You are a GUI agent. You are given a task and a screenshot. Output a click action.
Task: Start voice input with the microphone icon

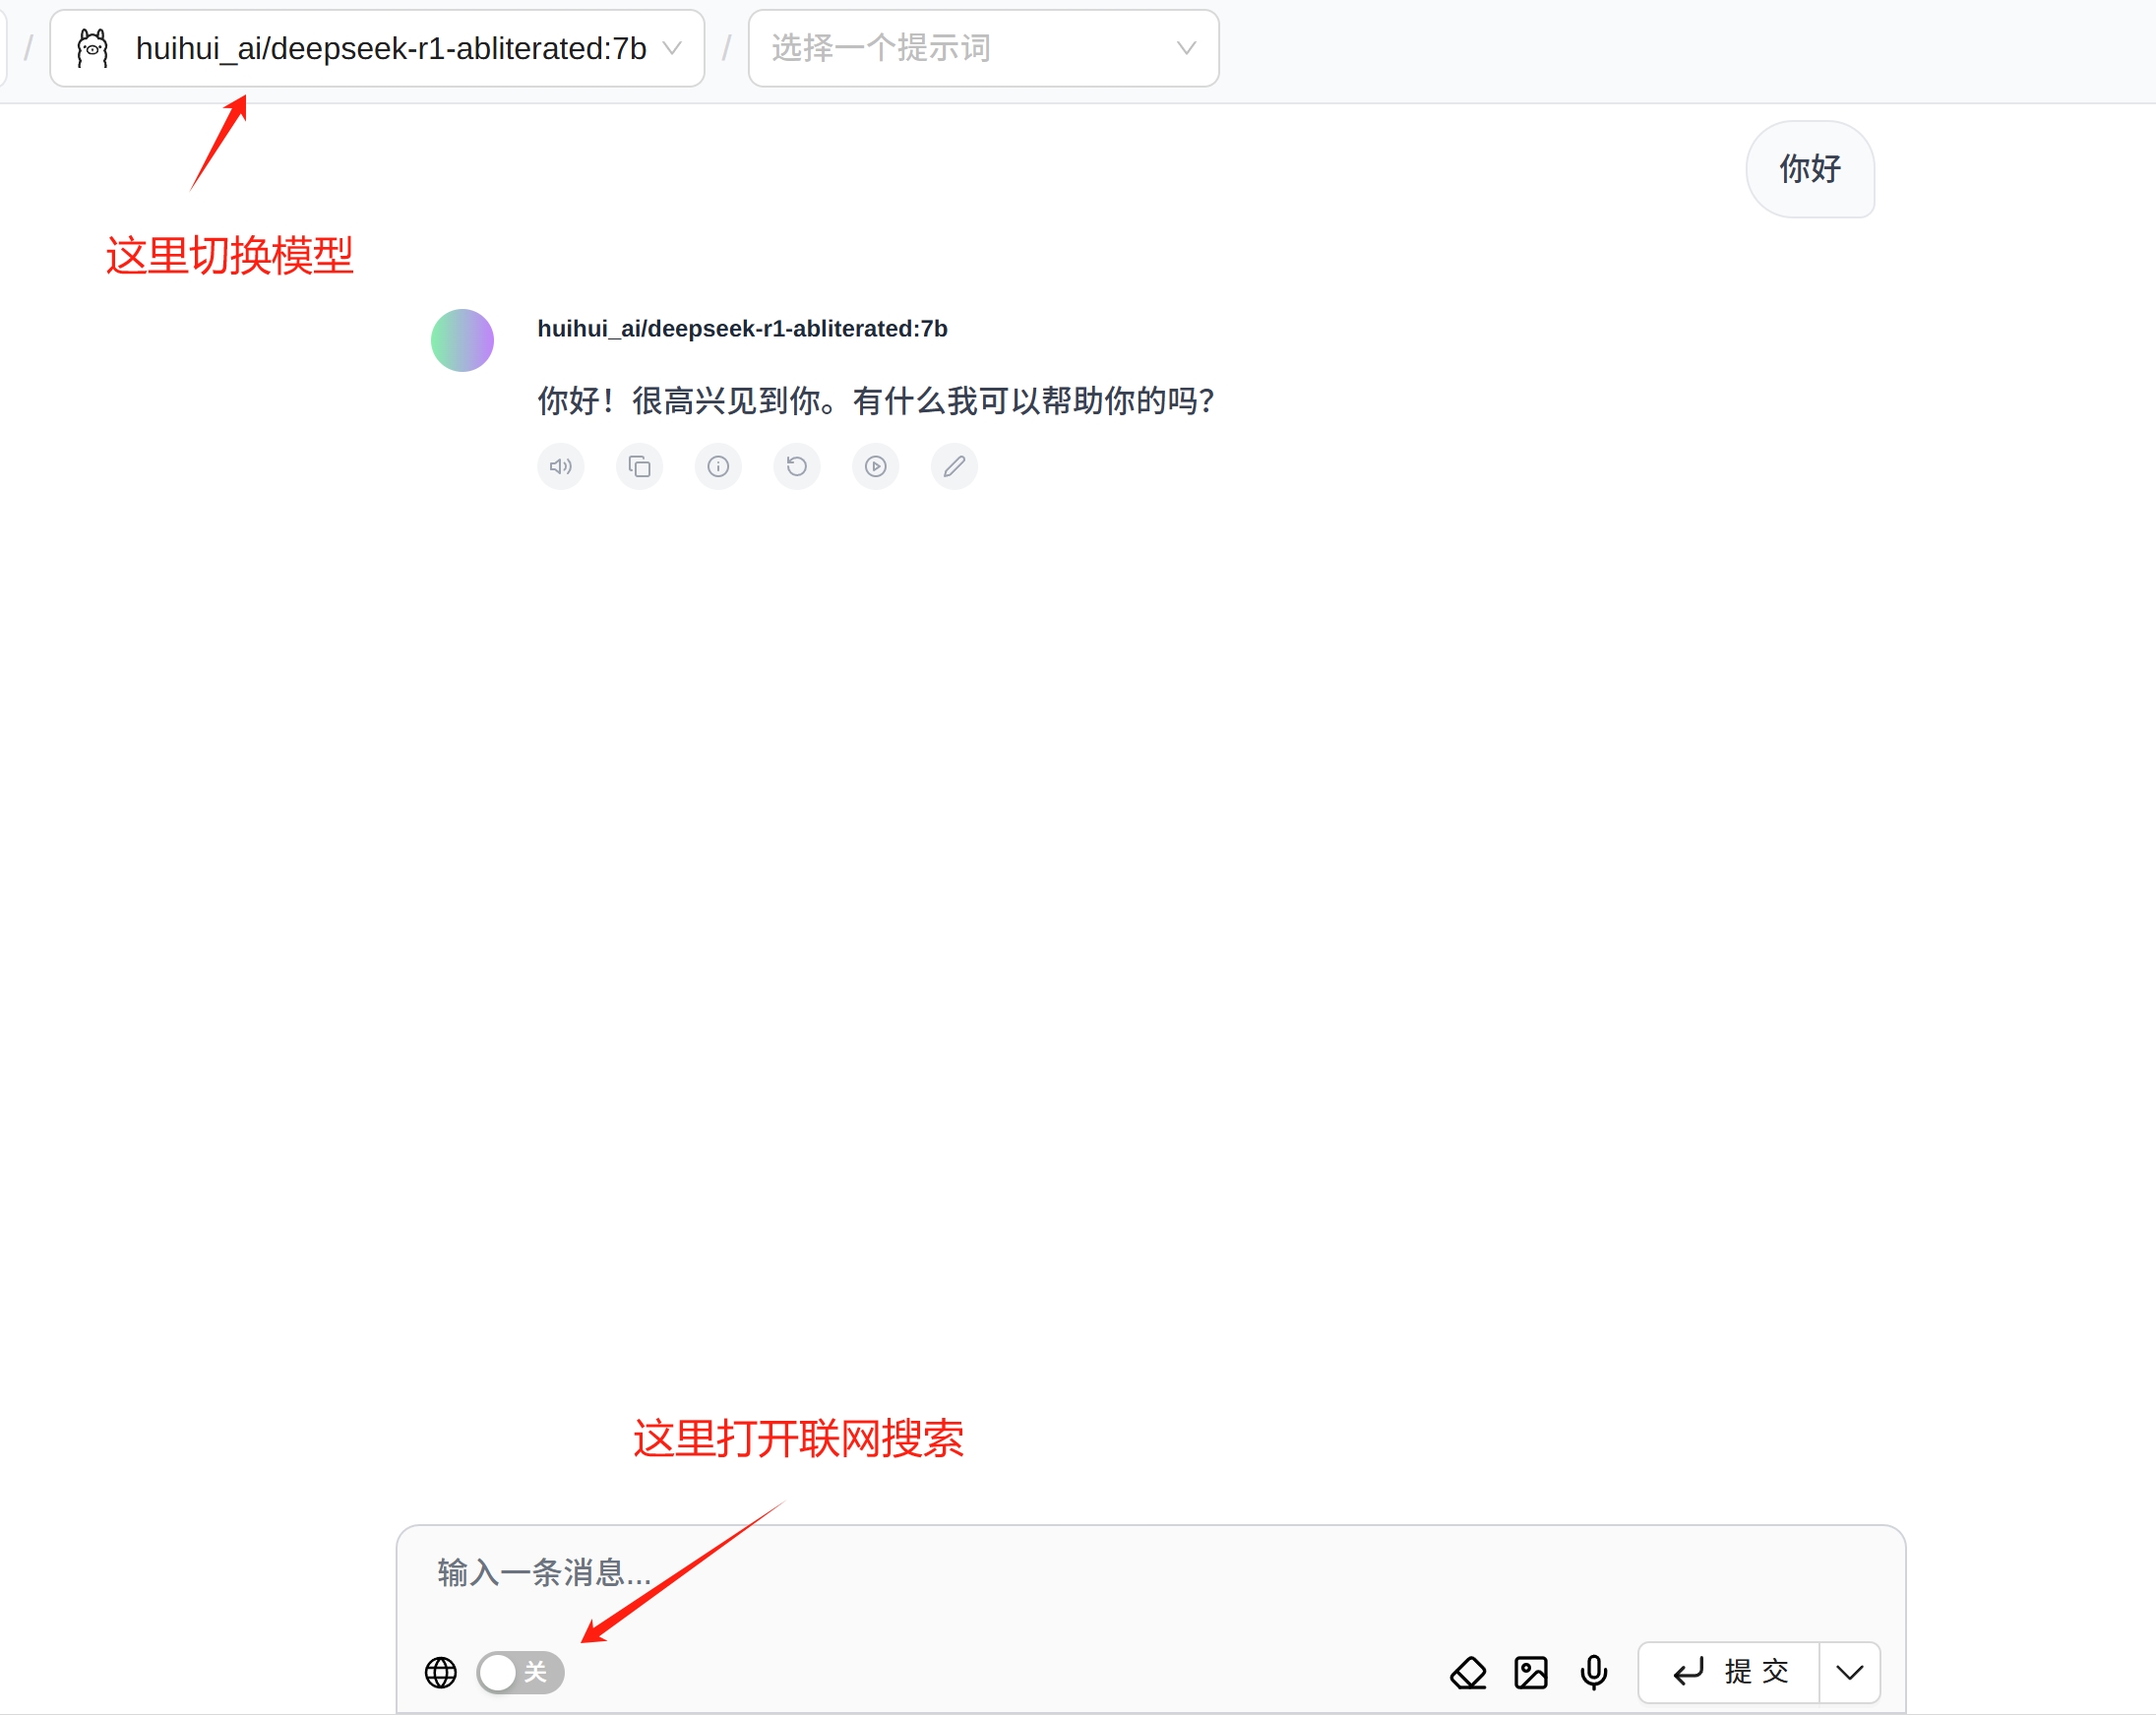coord(1594,1672)
